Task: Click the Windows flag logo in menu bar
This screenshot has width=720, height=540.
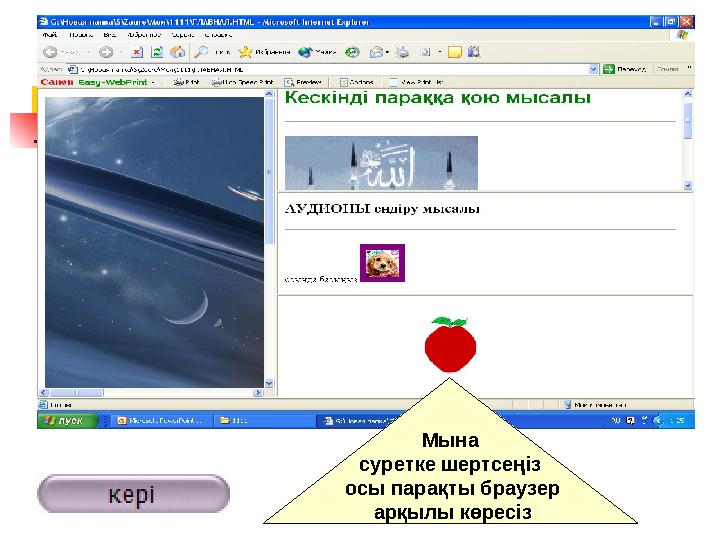Action: click(682, 35)
